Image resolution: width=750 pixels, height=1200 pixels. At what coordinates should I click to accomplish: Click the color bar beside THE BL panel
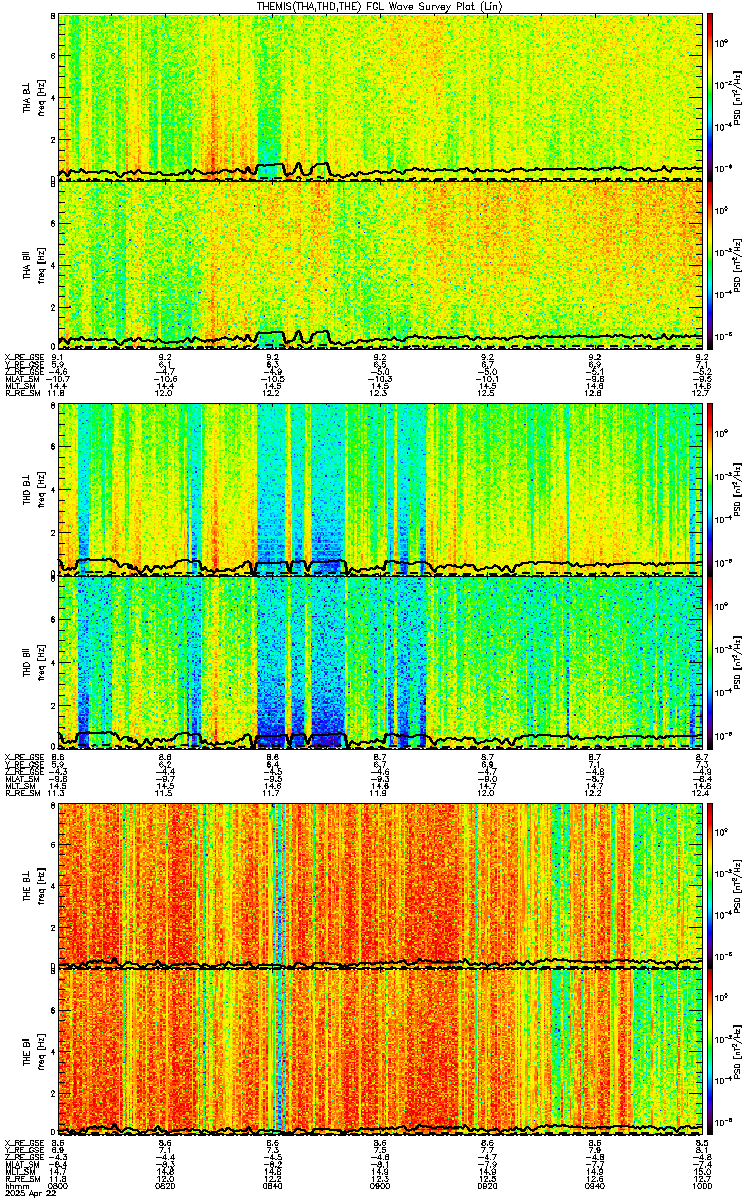(710, 885)
